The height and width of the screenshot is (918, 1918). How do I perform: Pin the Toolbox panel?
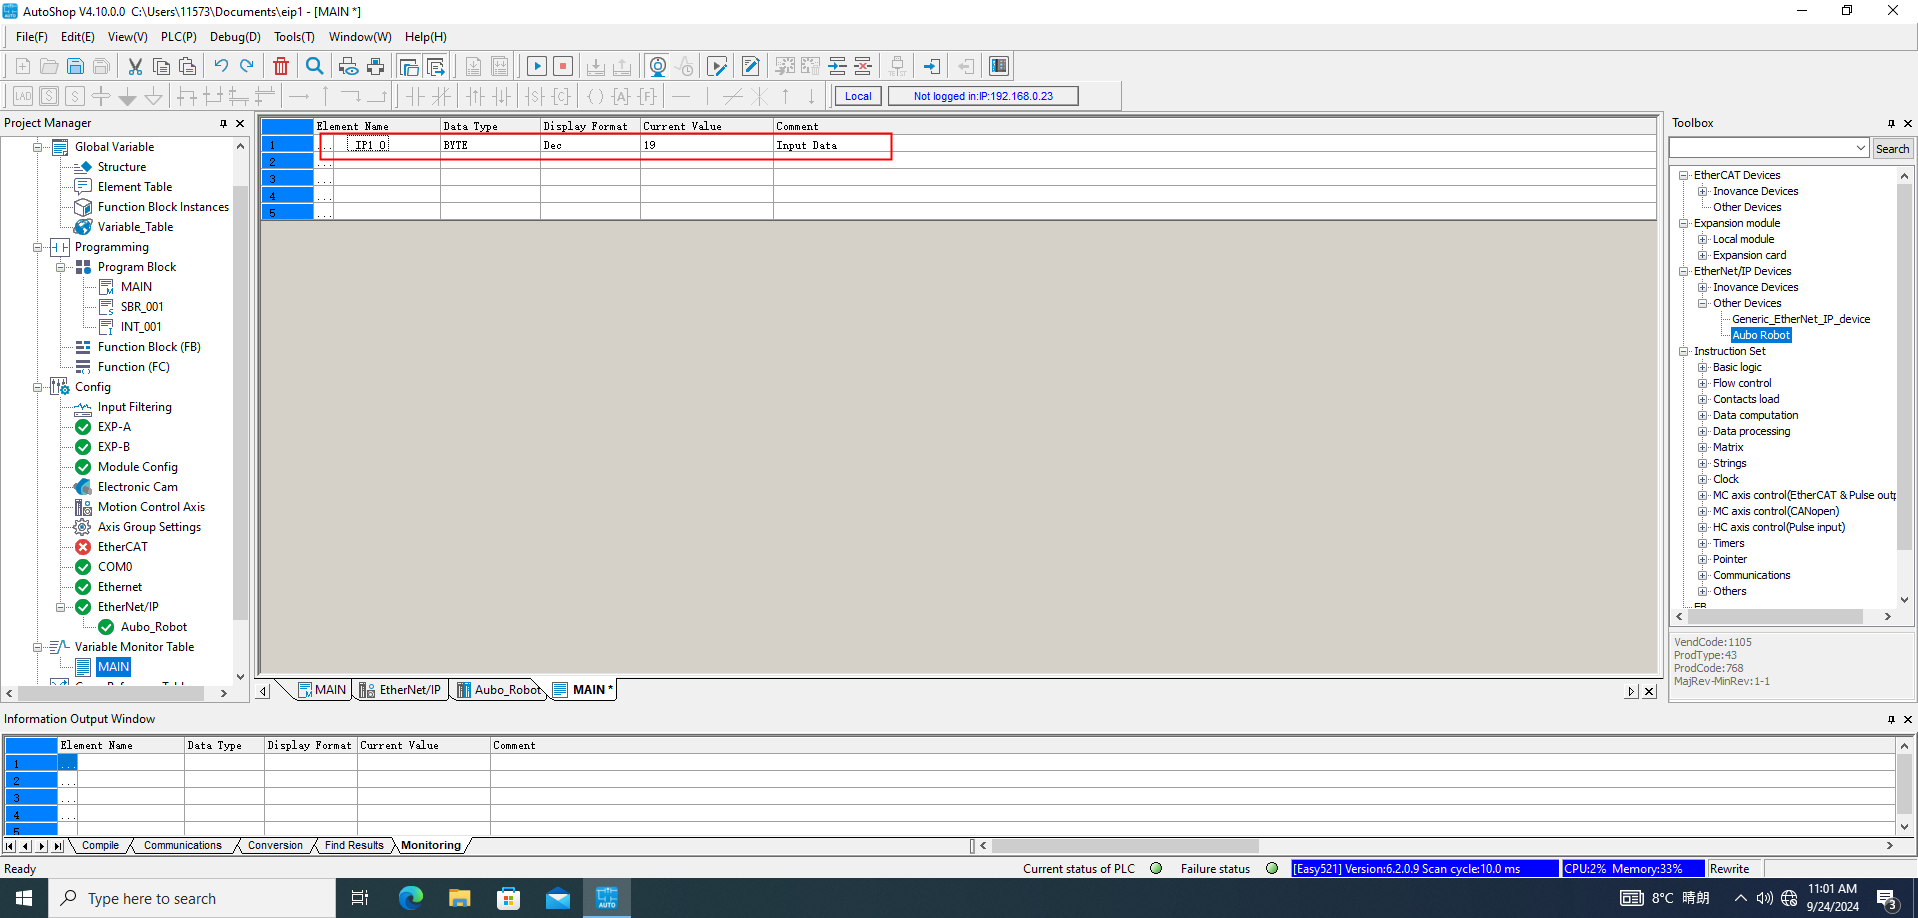point(1891,123)
